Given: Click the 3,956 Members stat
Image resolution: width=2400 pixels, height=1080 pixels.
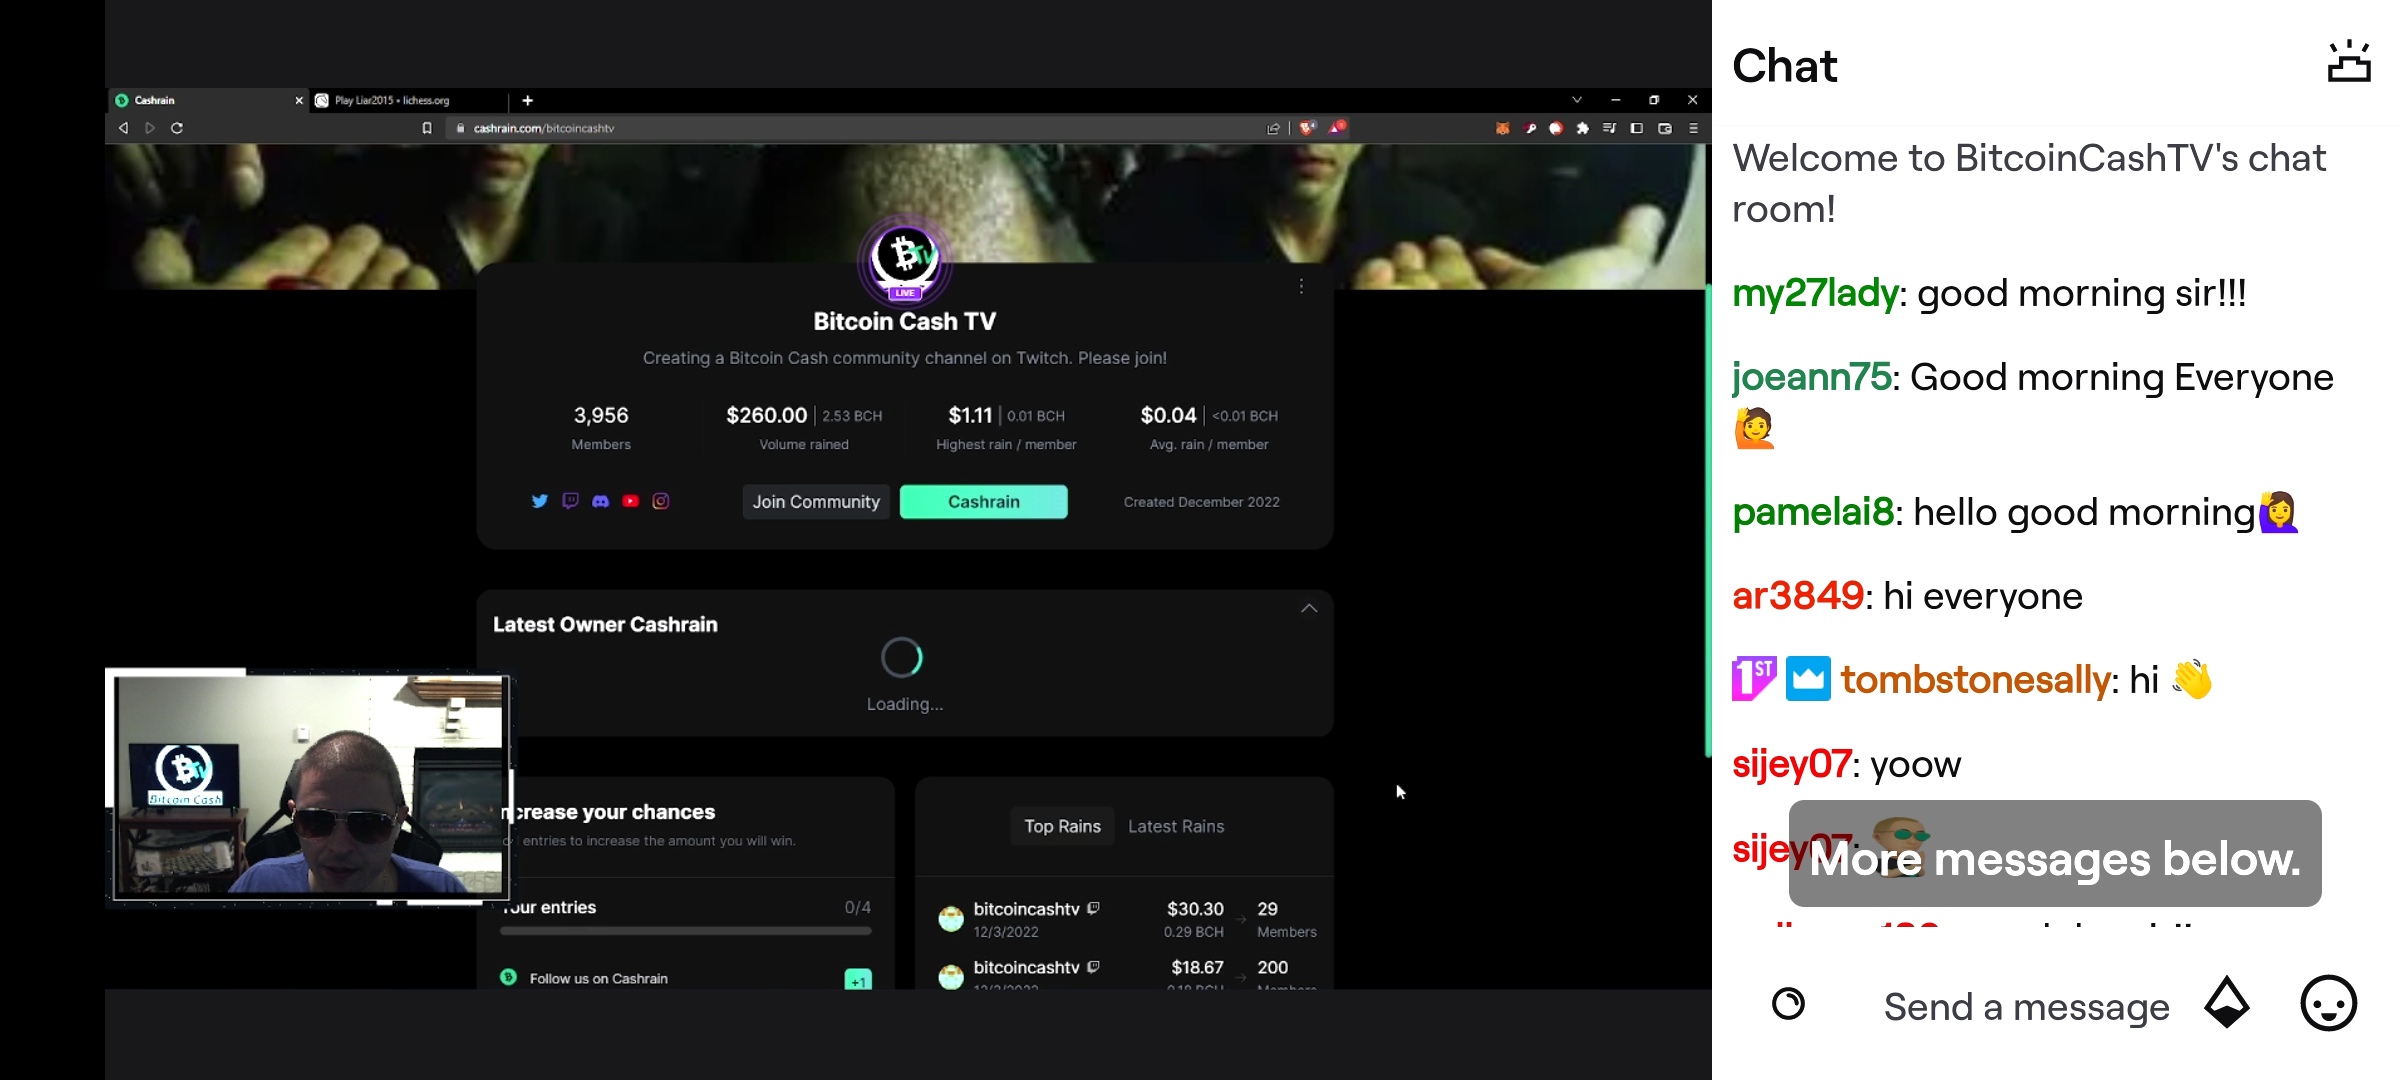Looking at the screenshot, I should (x=601, y=427).
